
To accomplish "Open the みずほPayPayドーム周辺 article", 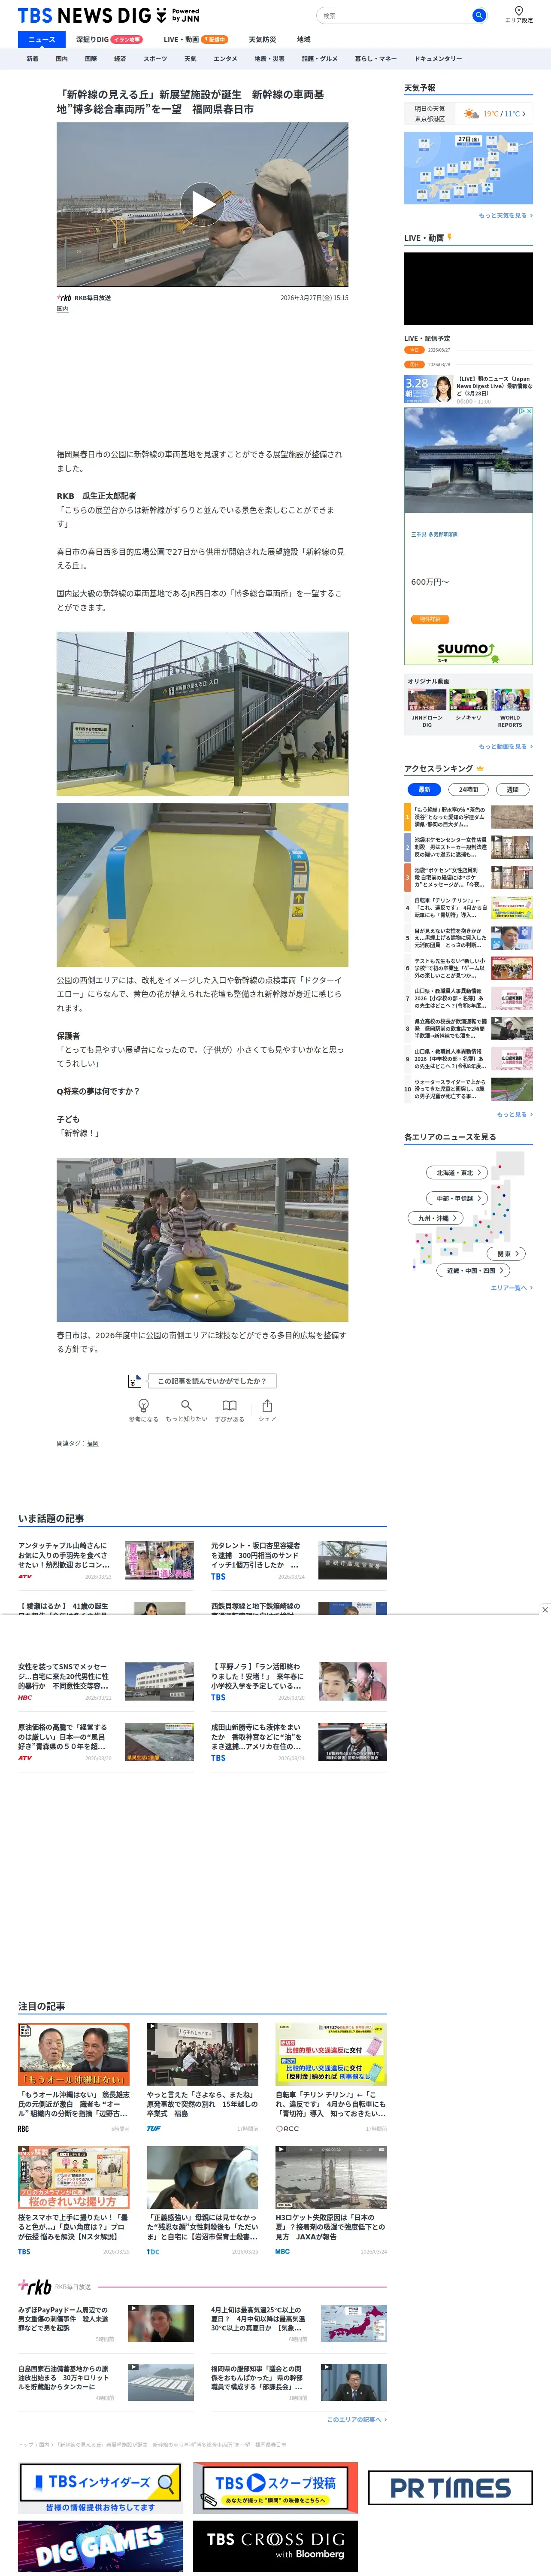I will pos(106,2324).
